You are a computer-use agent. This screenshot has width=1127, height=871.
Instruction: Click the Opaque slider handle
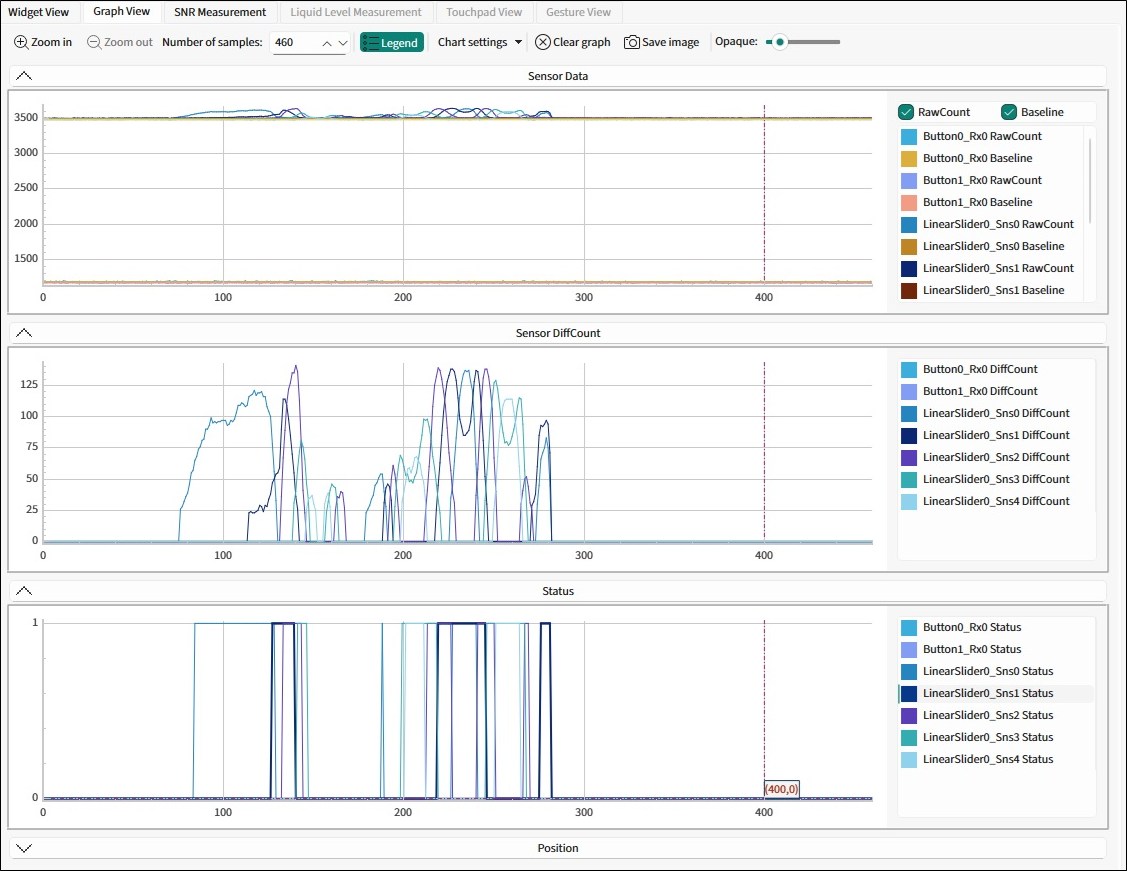pyautogui.click(x=780, y=42)
